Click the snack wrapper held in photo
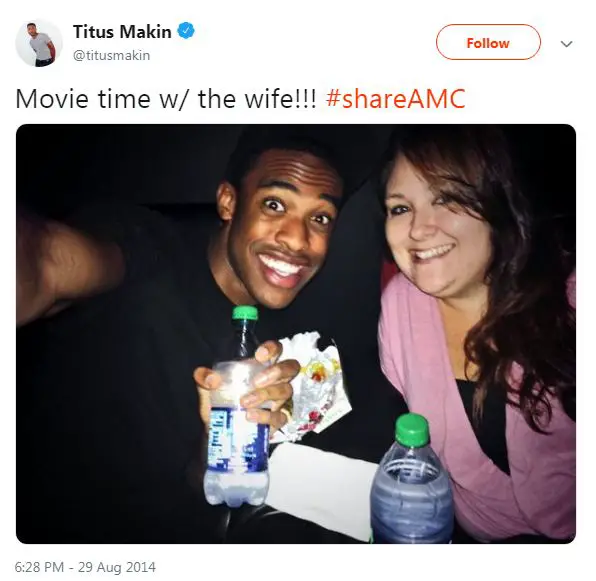The height and width of the screenshot is (581, 596). click(x=315, y=386)
